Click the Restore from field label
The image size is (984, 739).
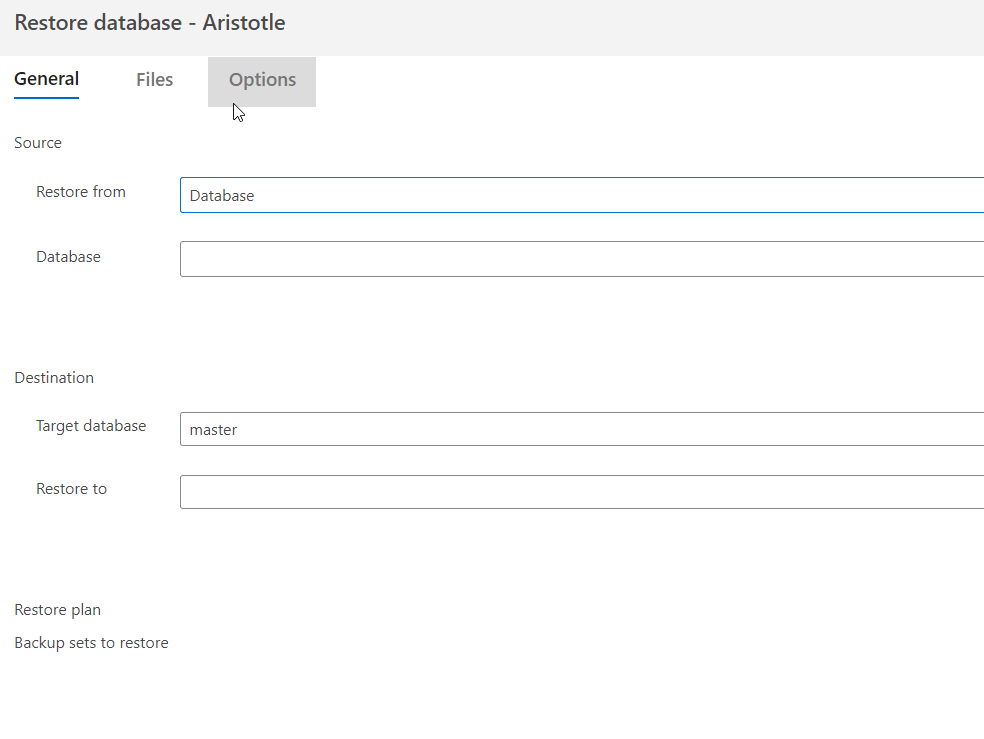pyautogui.click(x=81, y=192)
